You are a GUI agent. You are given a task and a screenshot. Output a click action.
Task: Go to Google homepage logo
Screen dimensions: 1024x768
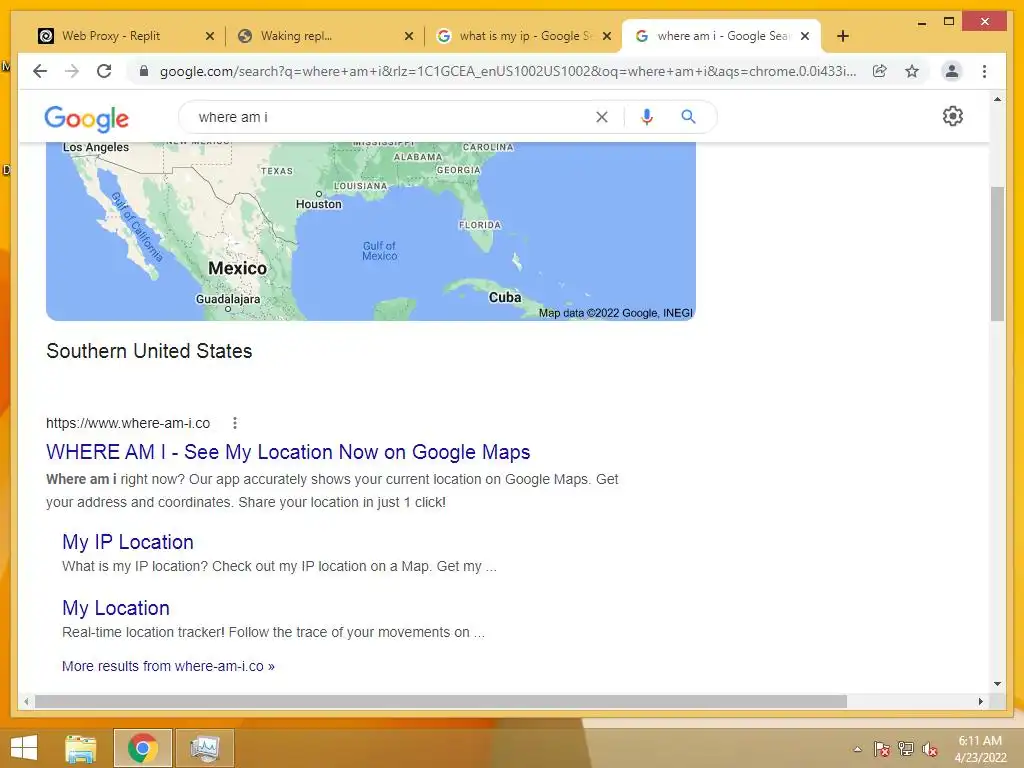tap(86, 118)
